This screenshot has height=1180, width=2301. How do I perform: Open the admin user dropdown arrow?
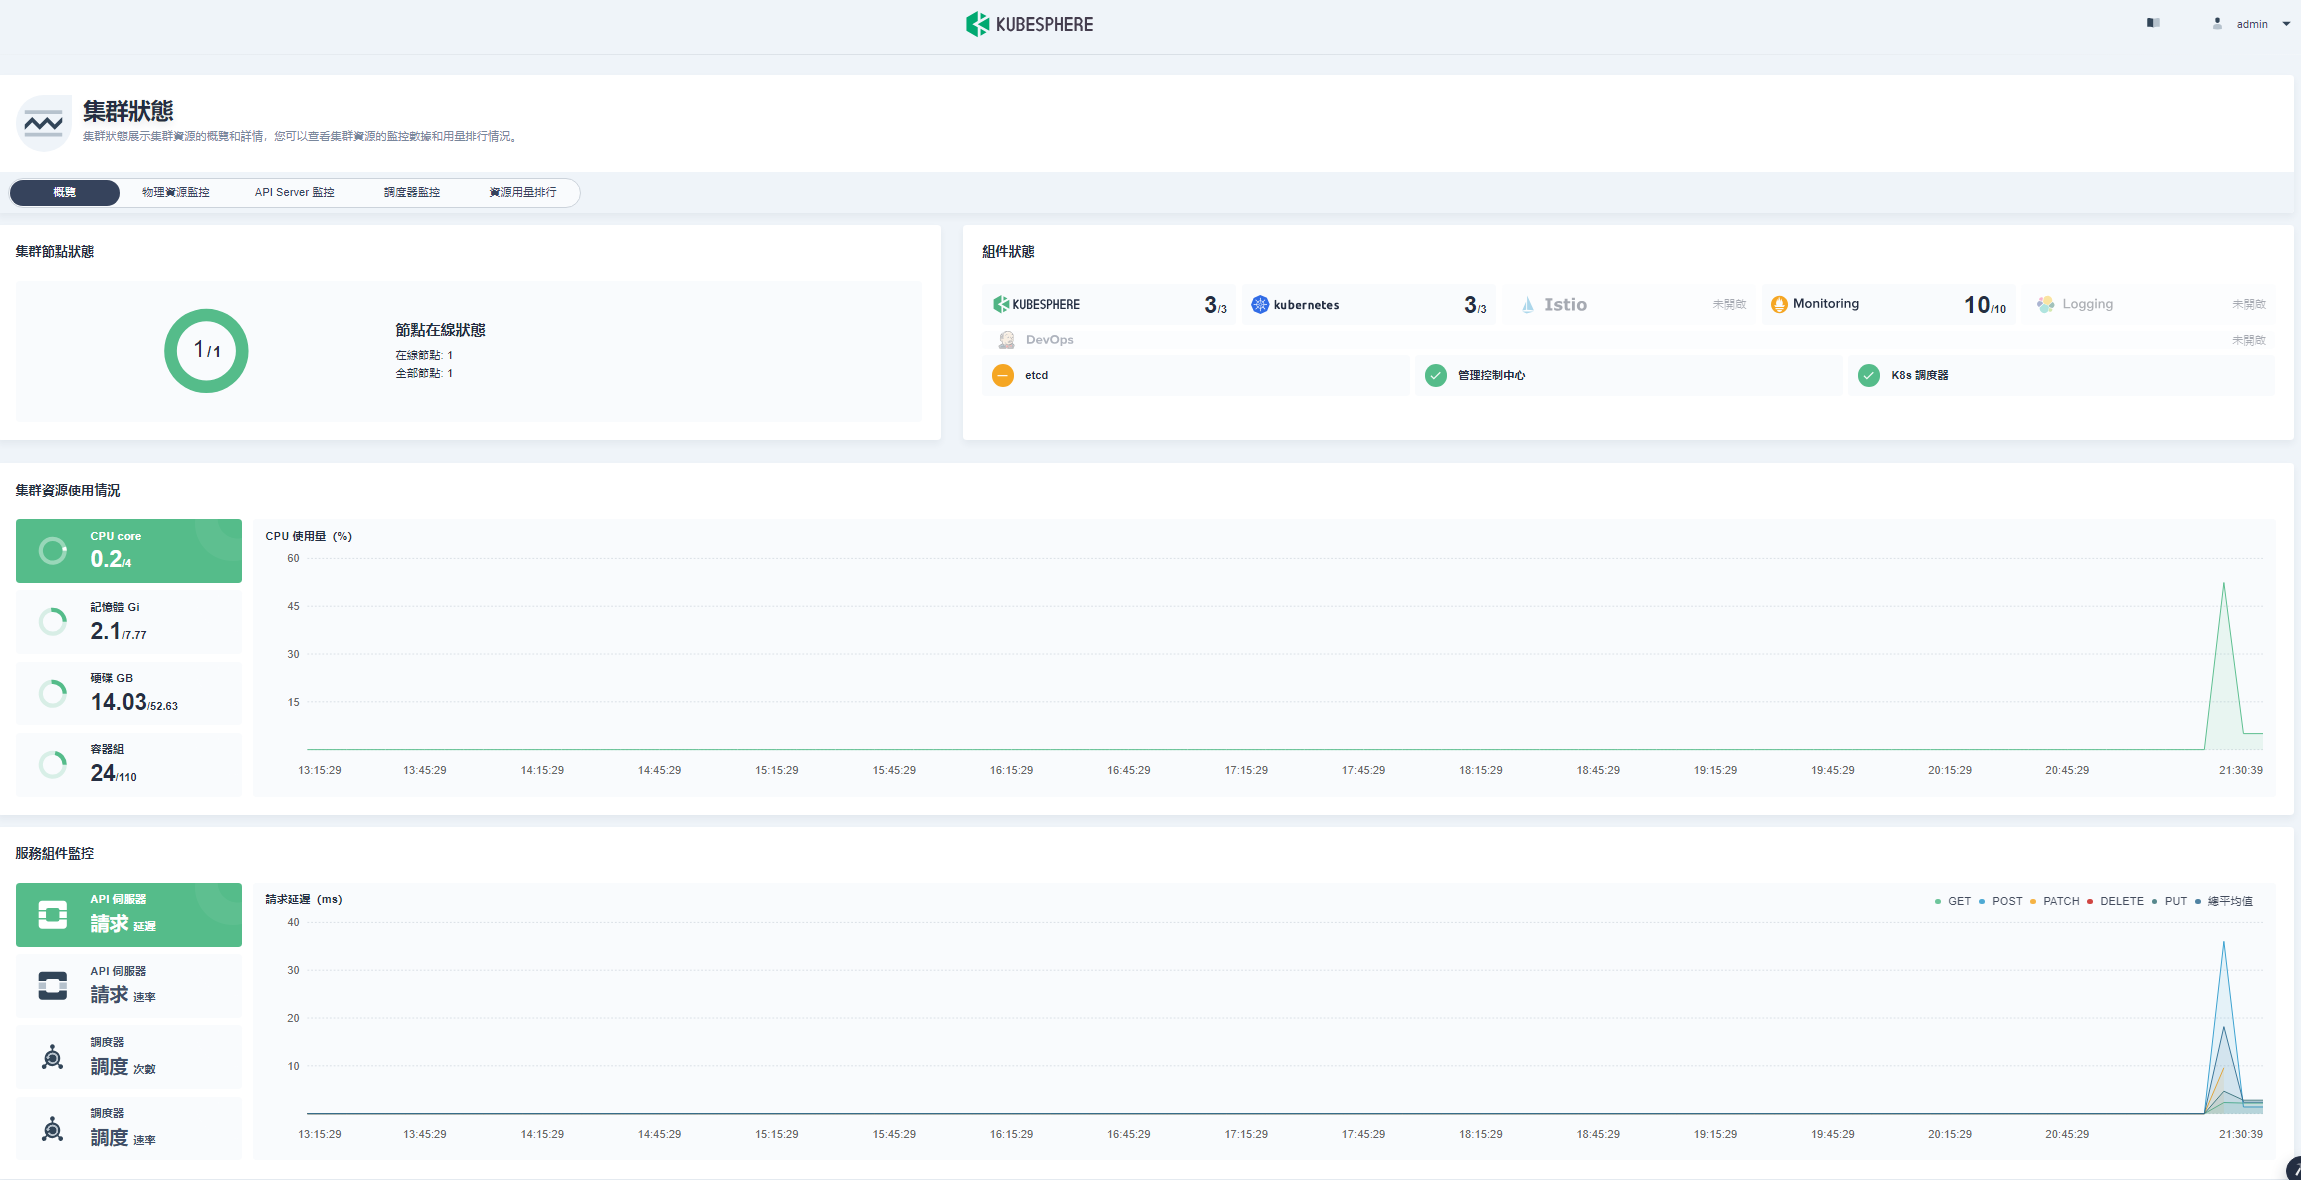(2286, 24)
